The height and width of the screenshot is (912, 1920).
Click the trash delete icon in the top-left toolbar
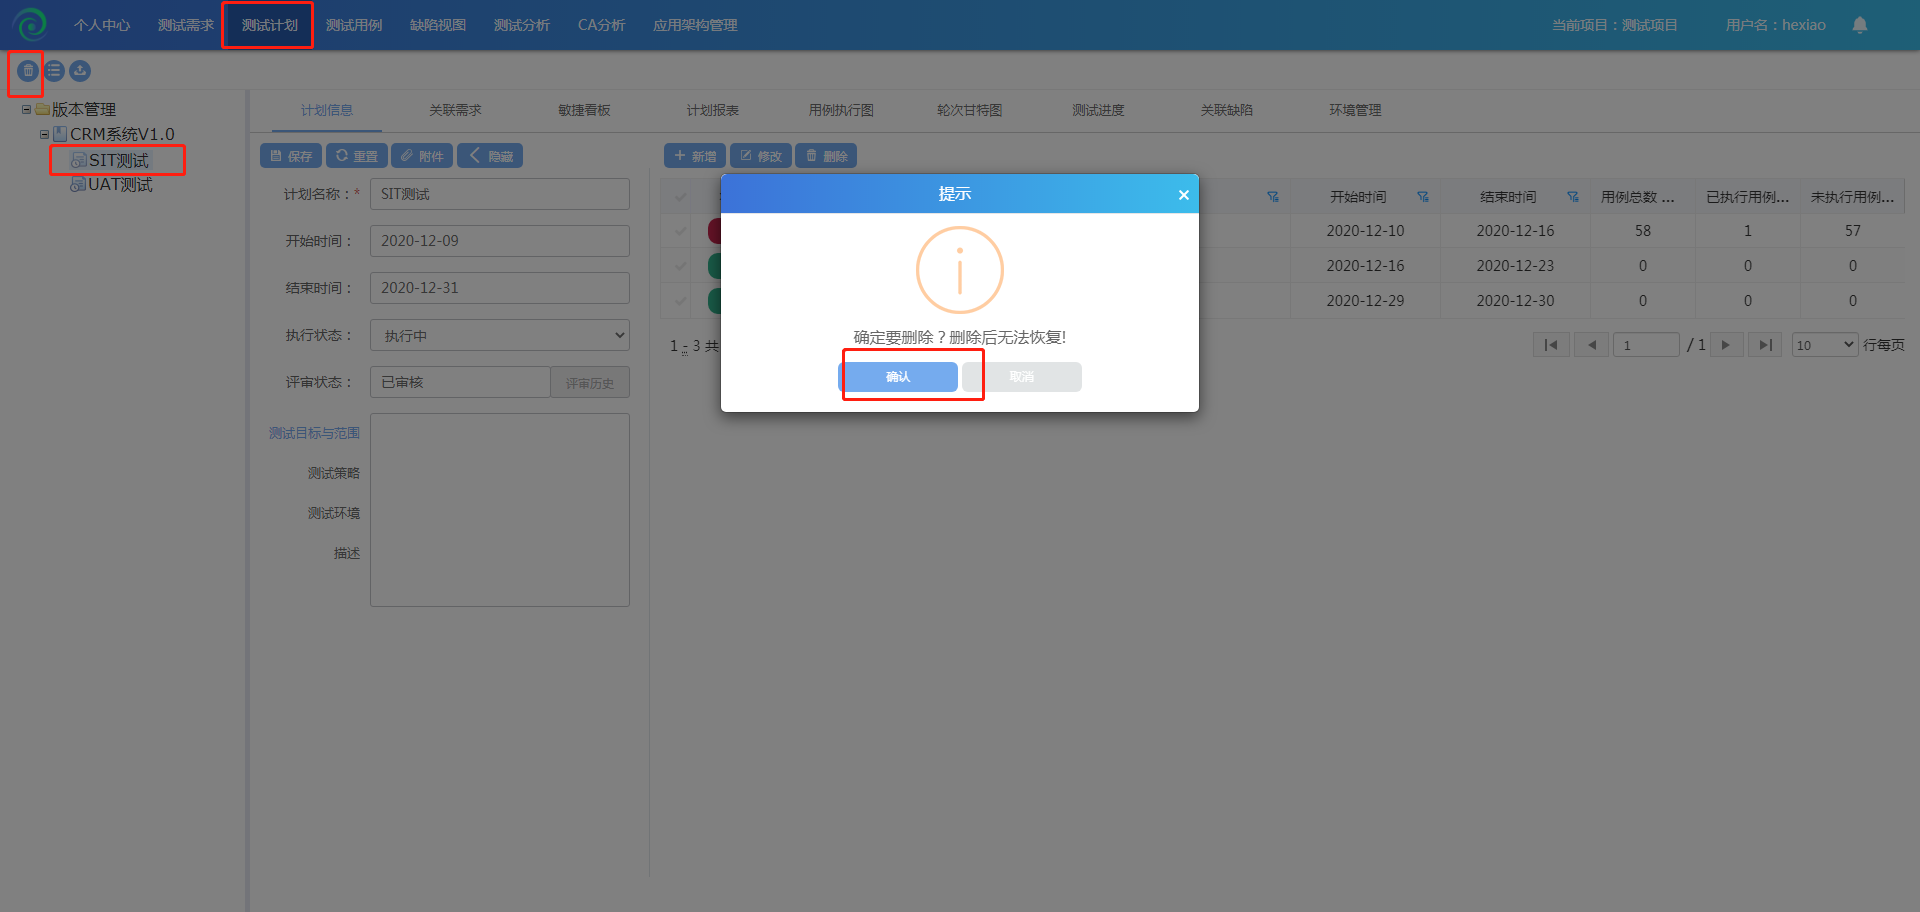click(x=28, y=71)
